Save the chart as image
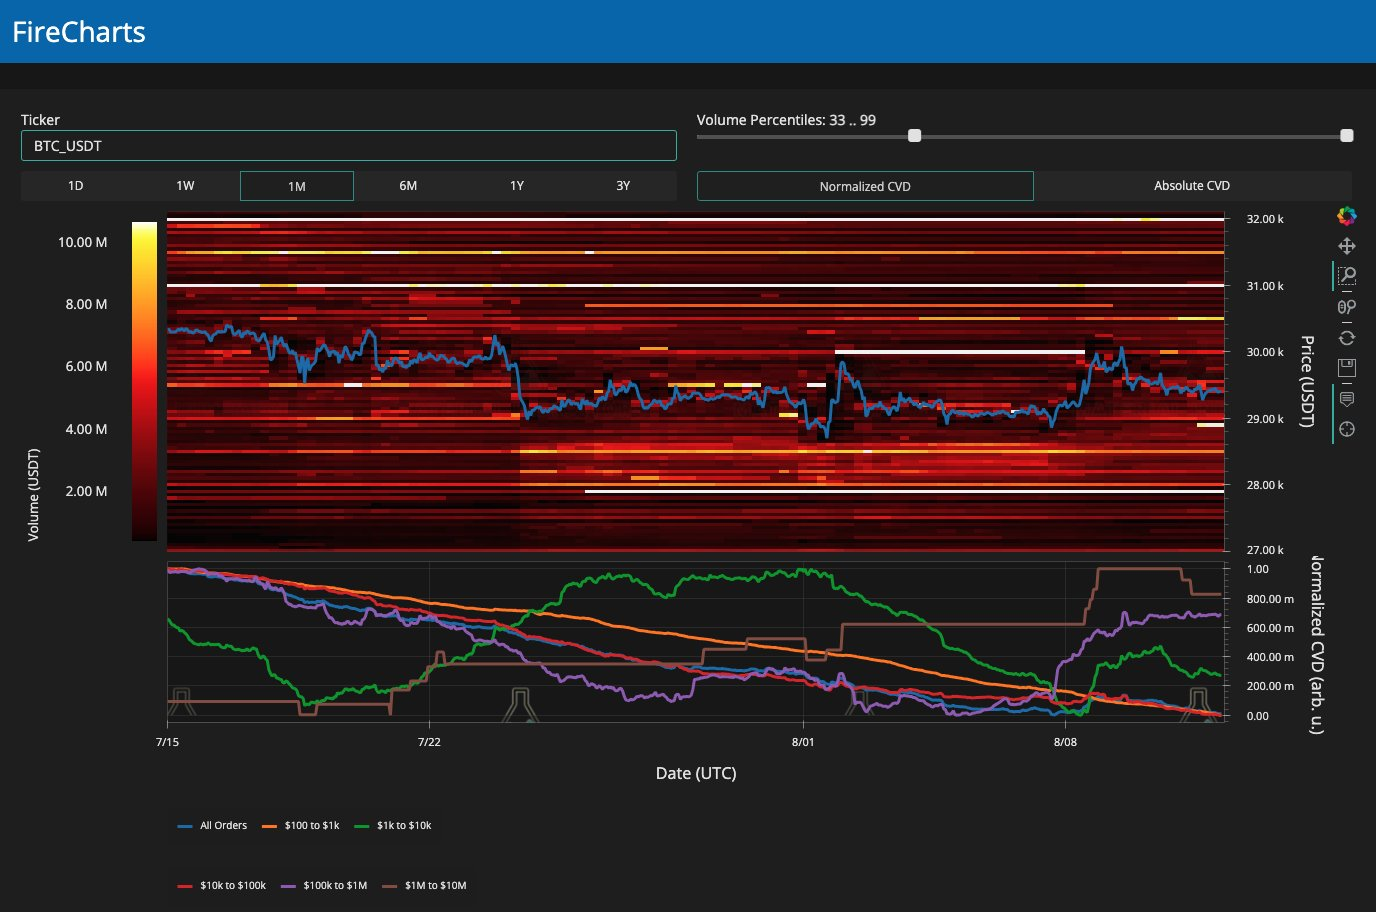The height and width of the screenshot is (912, 1376). pos(1347,368)
